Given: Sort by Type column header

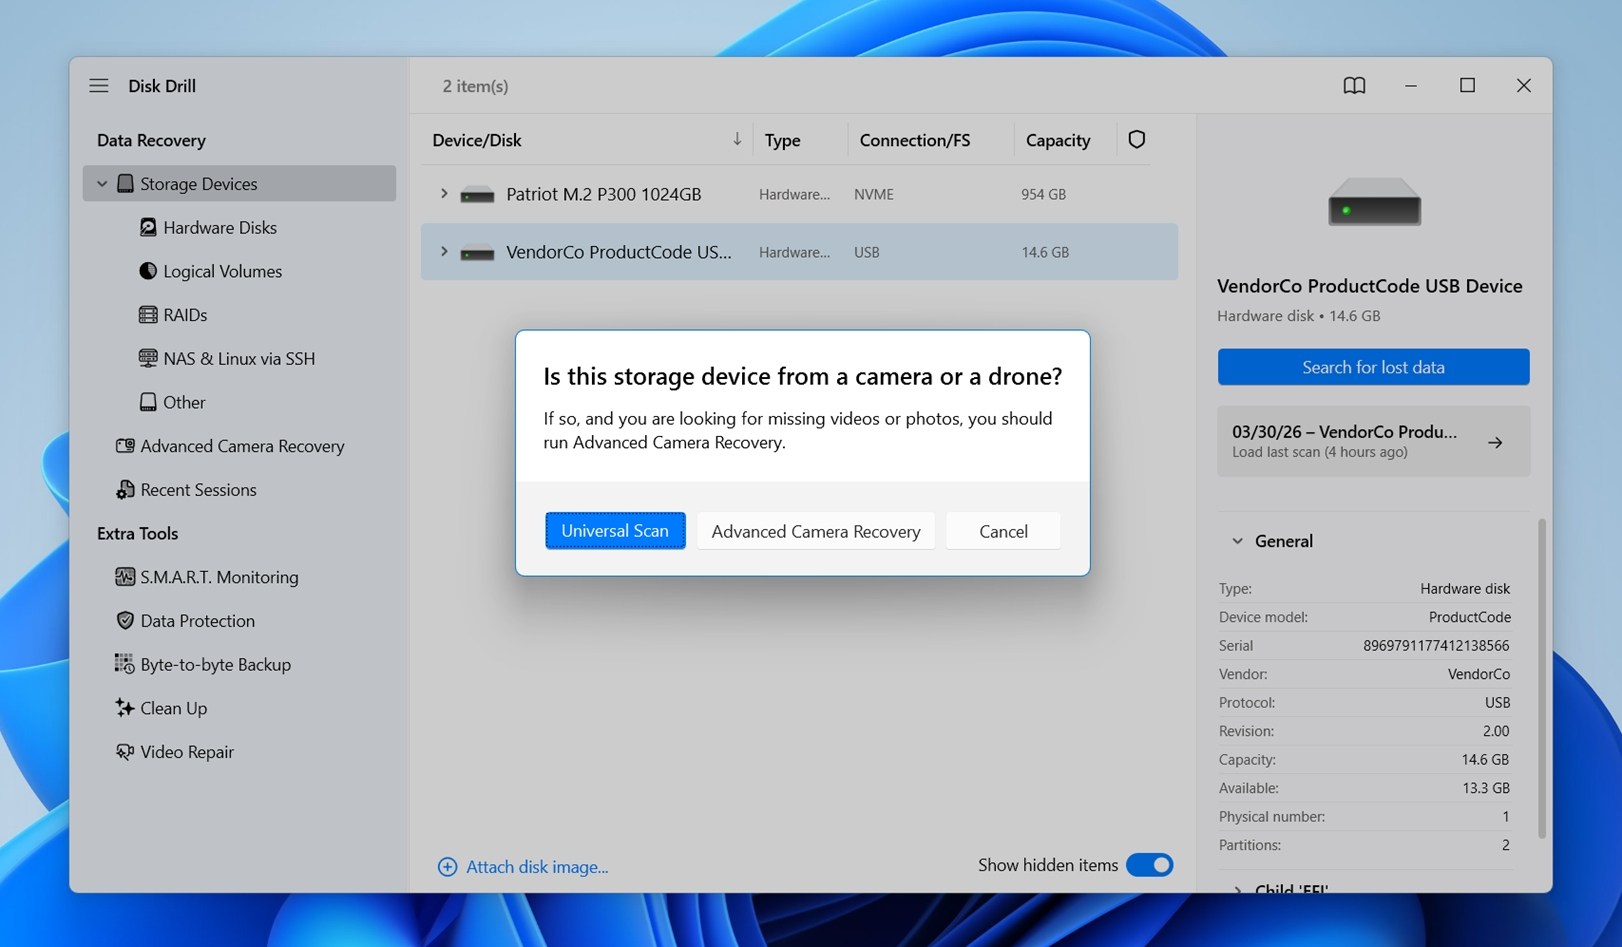Looking at the screenshot, I should click(782, 140).
